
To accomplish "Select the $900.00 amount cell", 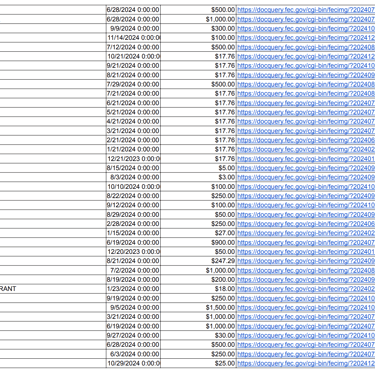I will (199, 242).
